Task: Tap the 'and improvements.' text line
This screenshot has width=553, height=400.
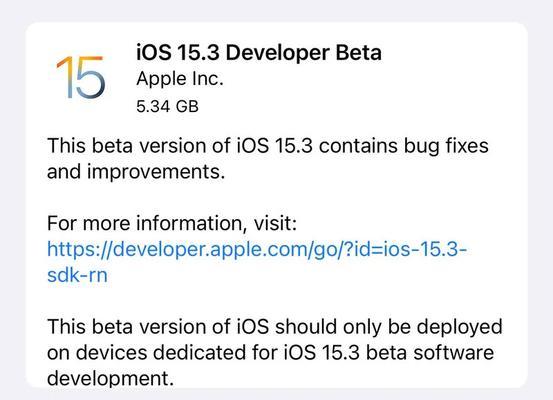Action: (x=136, y=172)
